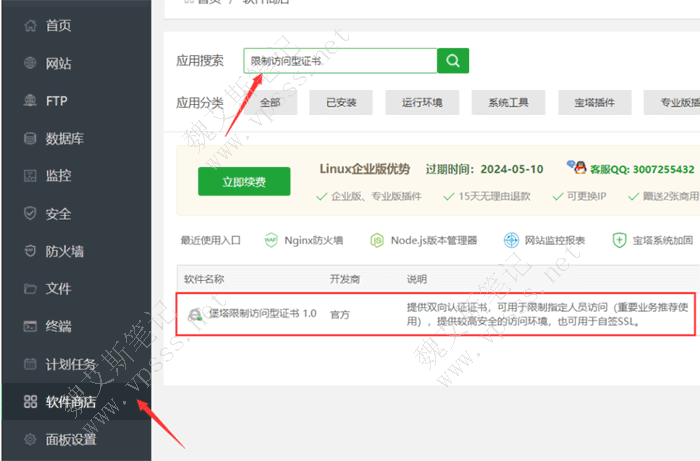This screenshot has width=700, height=461.
Task: Select the 系统工具 category tab
Action: (508, 103)
